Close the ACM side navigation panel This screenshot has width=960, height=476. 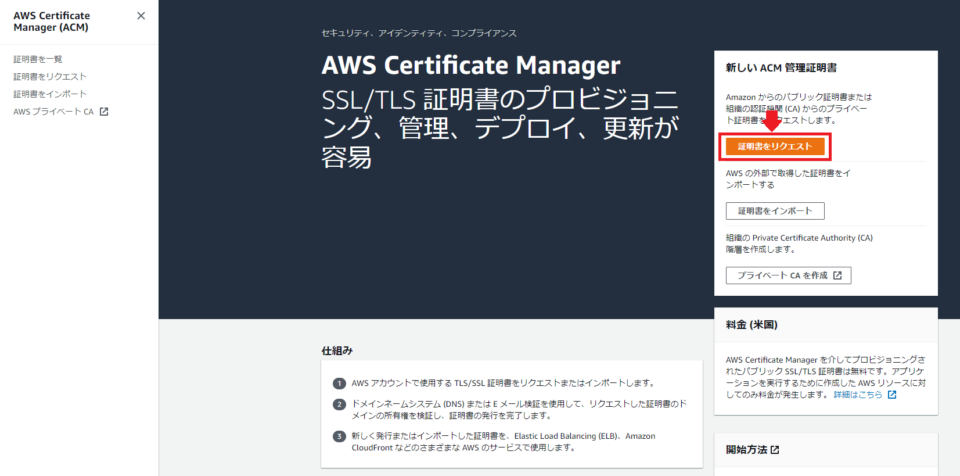(x=141, y=16)
